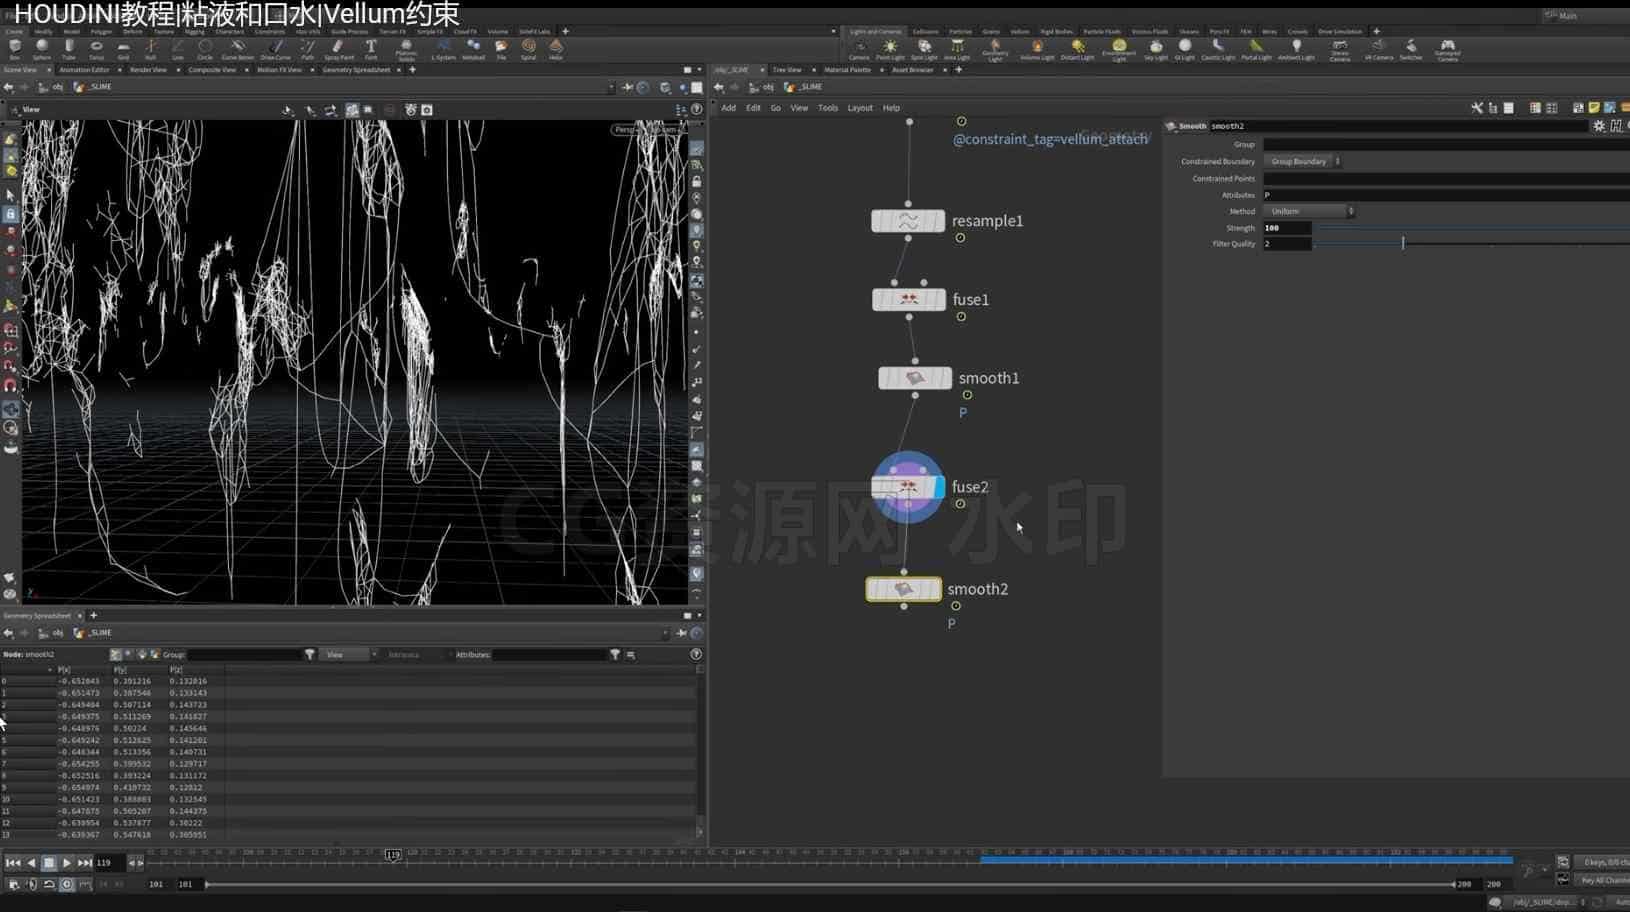
Task: Toggle the sticky note display in network editor
Action: click(1594, 108)
